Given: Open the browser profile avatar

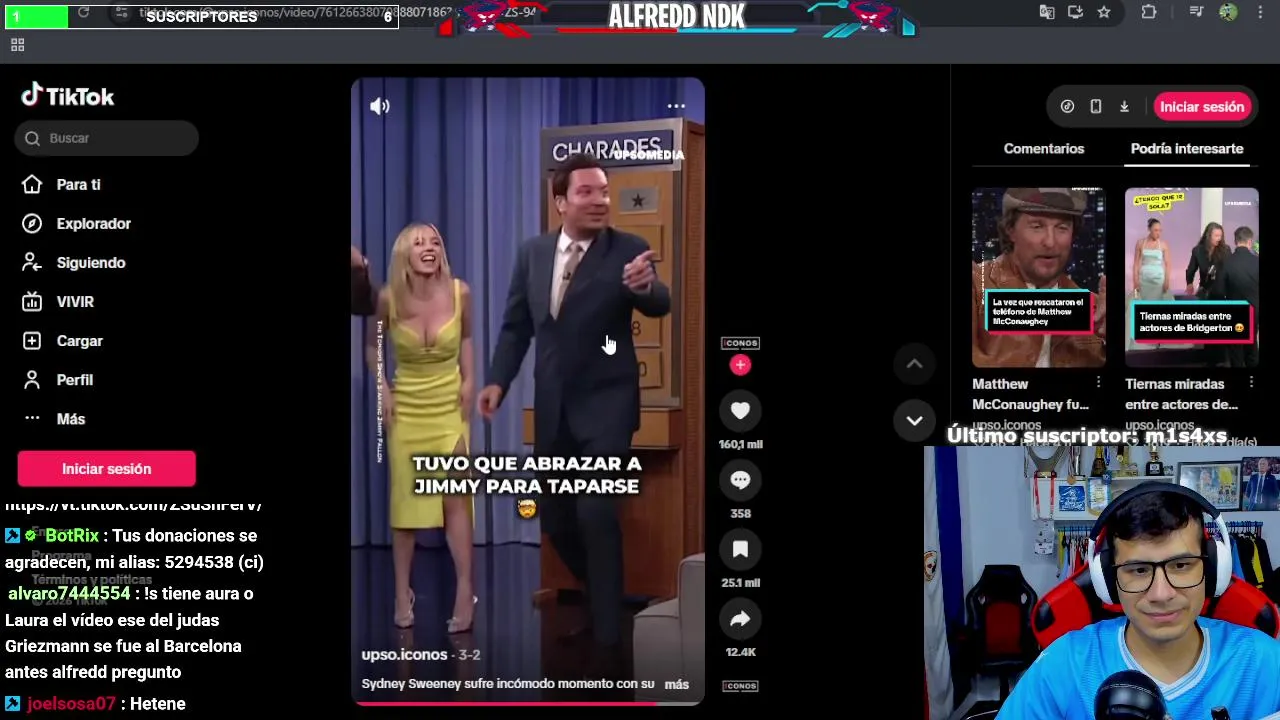Looking at the screenshot, I should [x=1228, y=12].
